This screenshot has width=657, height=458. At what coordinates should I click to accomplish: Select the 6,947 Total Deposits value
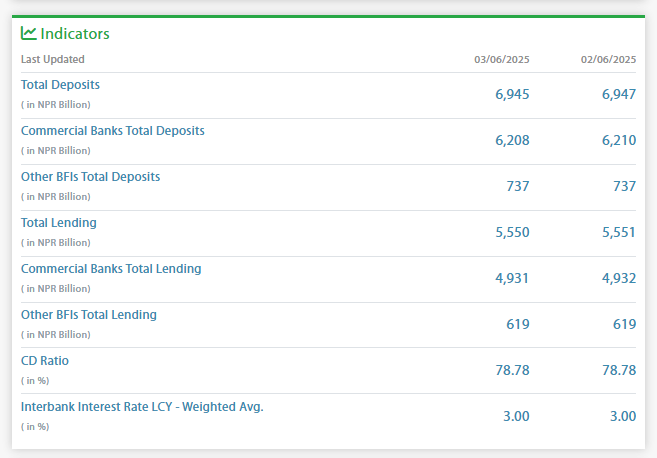pyautogui.click(x=619, y=94)
